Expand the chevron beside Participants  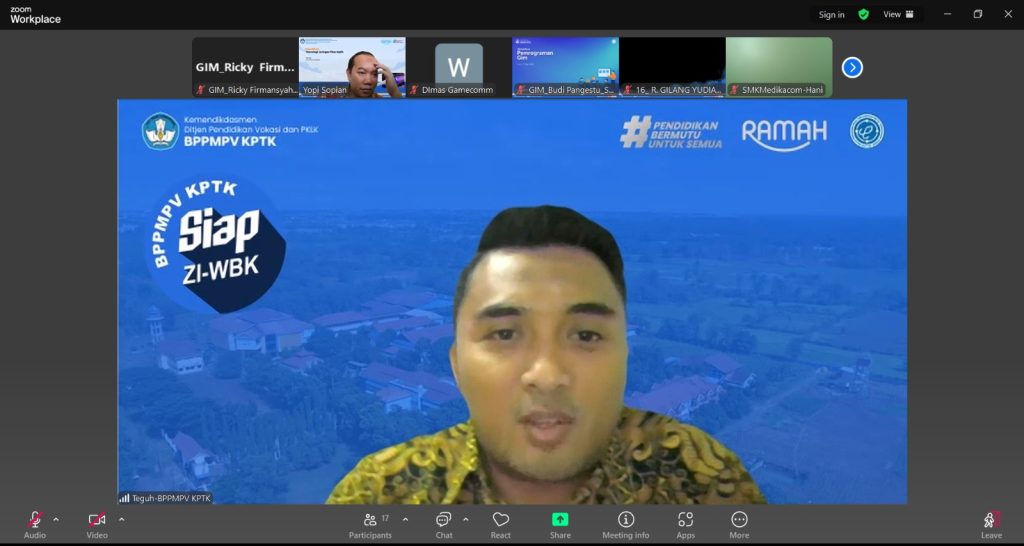(405, 519)
